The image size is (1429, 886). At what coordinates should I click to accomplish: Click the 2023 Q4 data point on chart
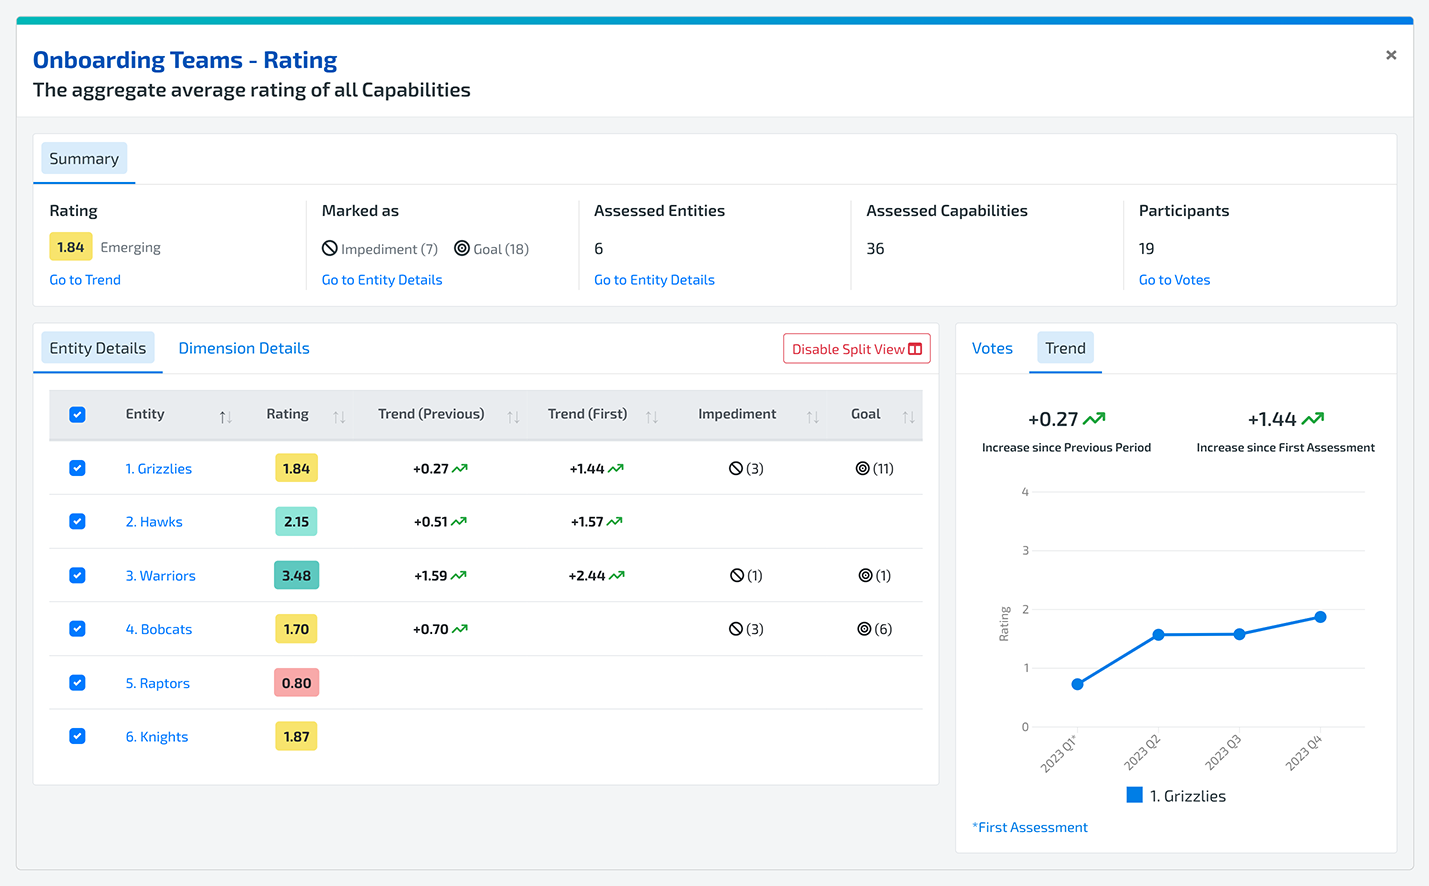point(1320,617)
